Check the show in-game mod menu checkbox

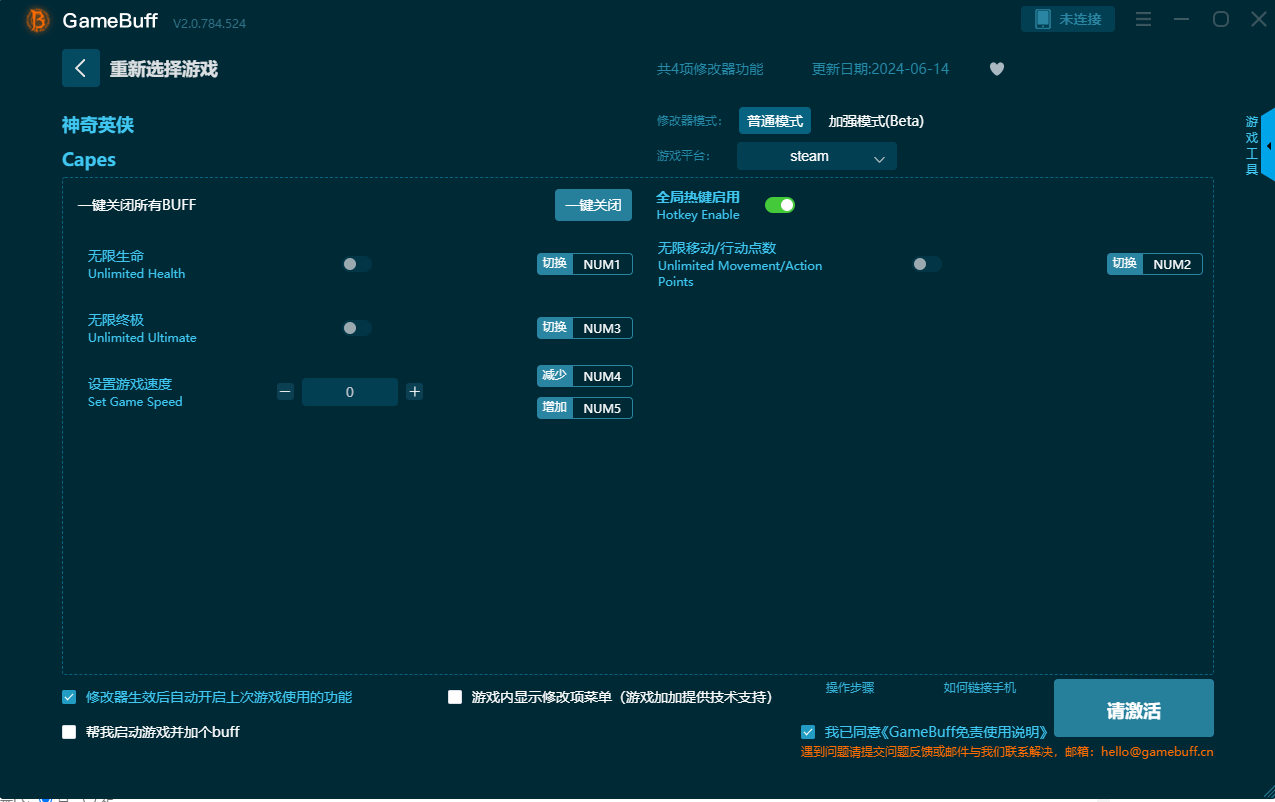(x=455, y=697)
